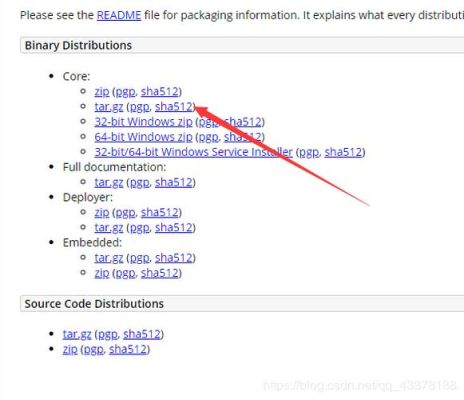Download Full documentation tar.gz
464x400 pixels.
109,182
